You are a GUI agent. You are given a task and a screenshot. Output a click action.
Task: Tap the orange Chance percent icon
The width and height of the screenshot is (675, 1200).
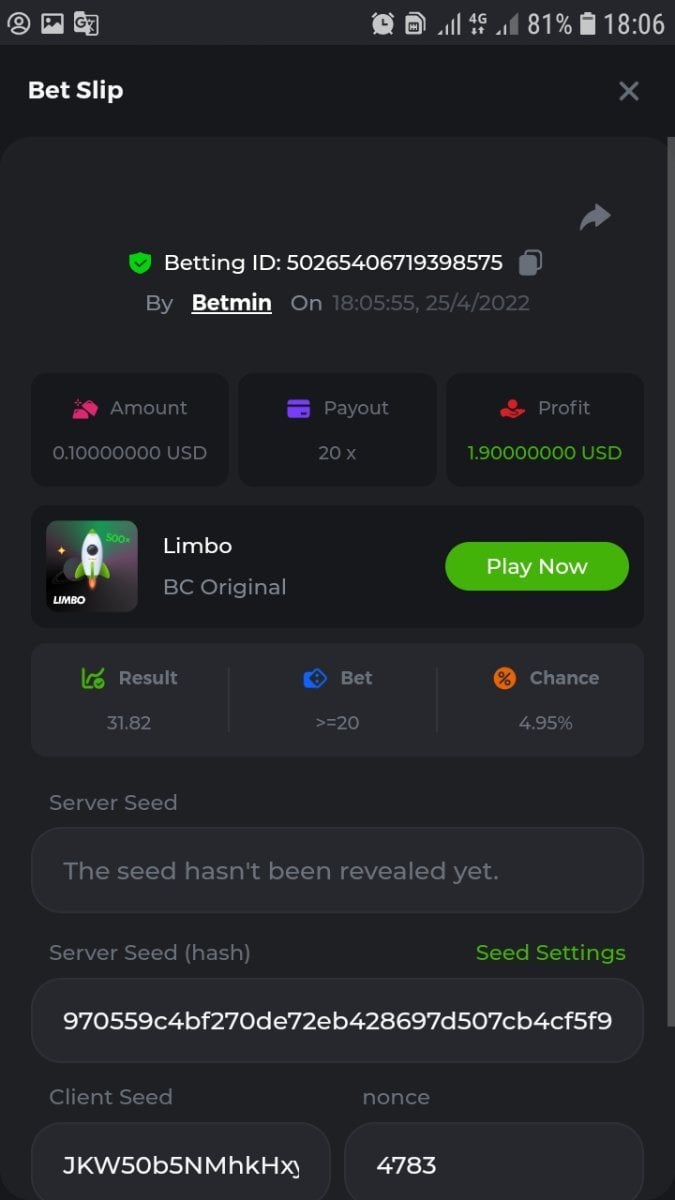[505, 678]
